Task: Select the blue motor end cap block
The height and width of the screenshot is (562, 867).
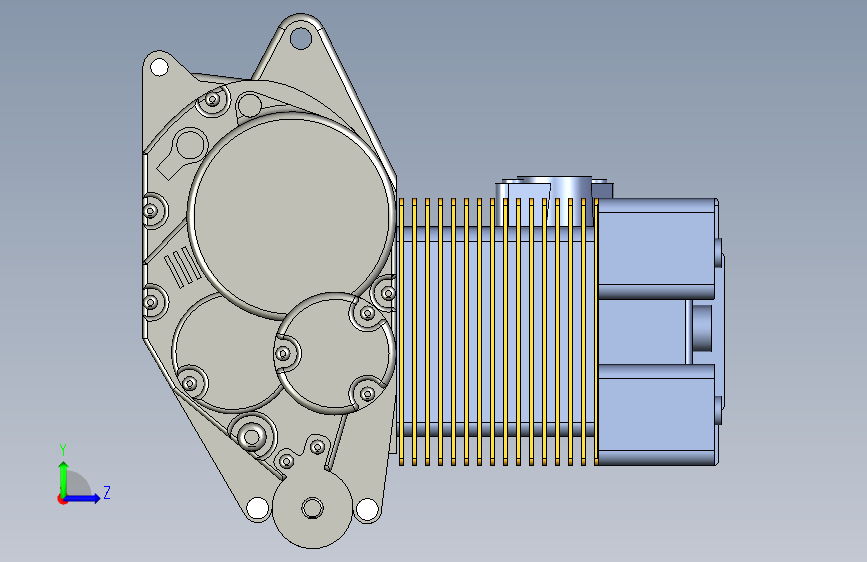Action: tap(660, 331)
